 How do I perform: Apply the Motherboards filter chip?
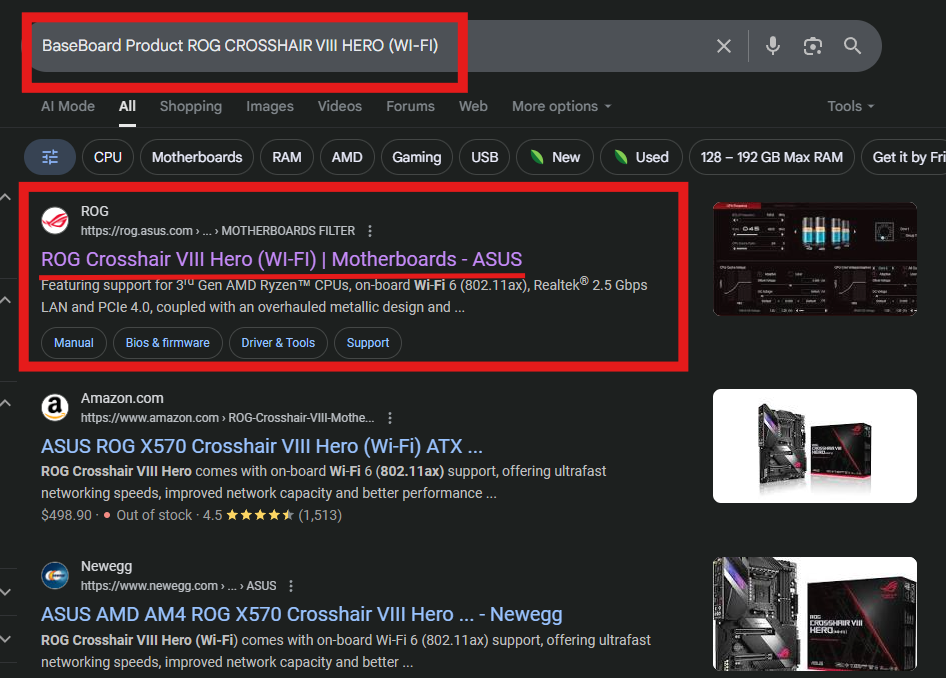[197, 157]
